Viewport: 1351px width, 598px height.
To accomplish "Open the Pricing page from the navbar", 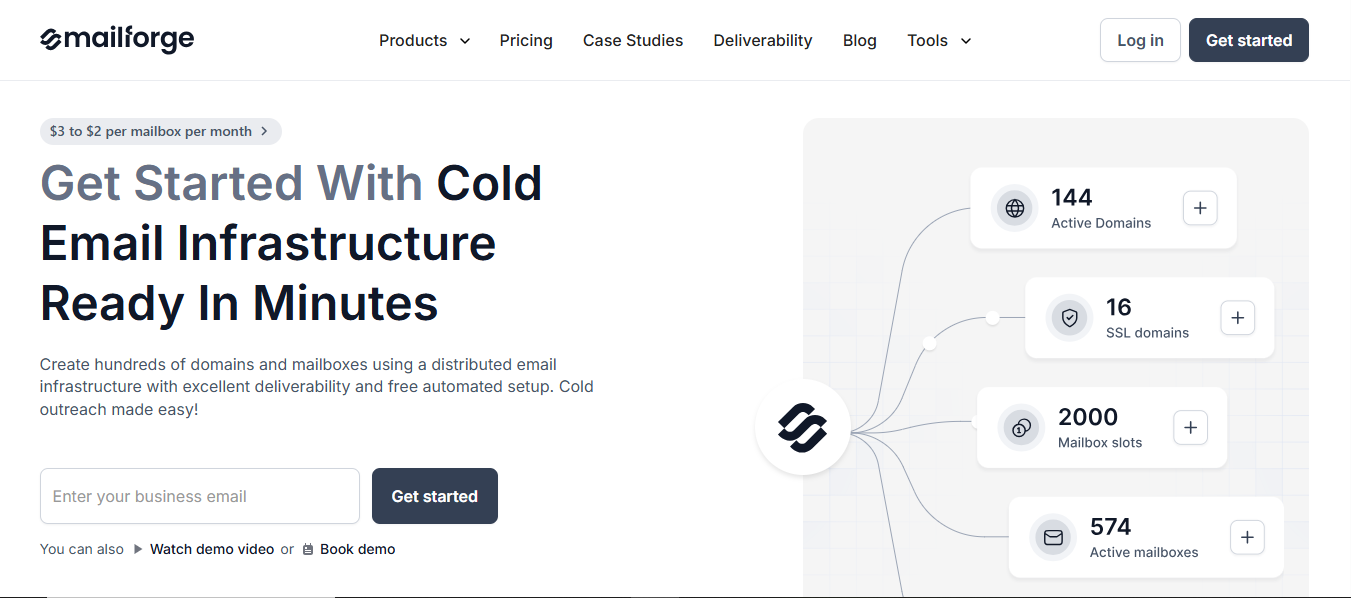I will 526,40.
